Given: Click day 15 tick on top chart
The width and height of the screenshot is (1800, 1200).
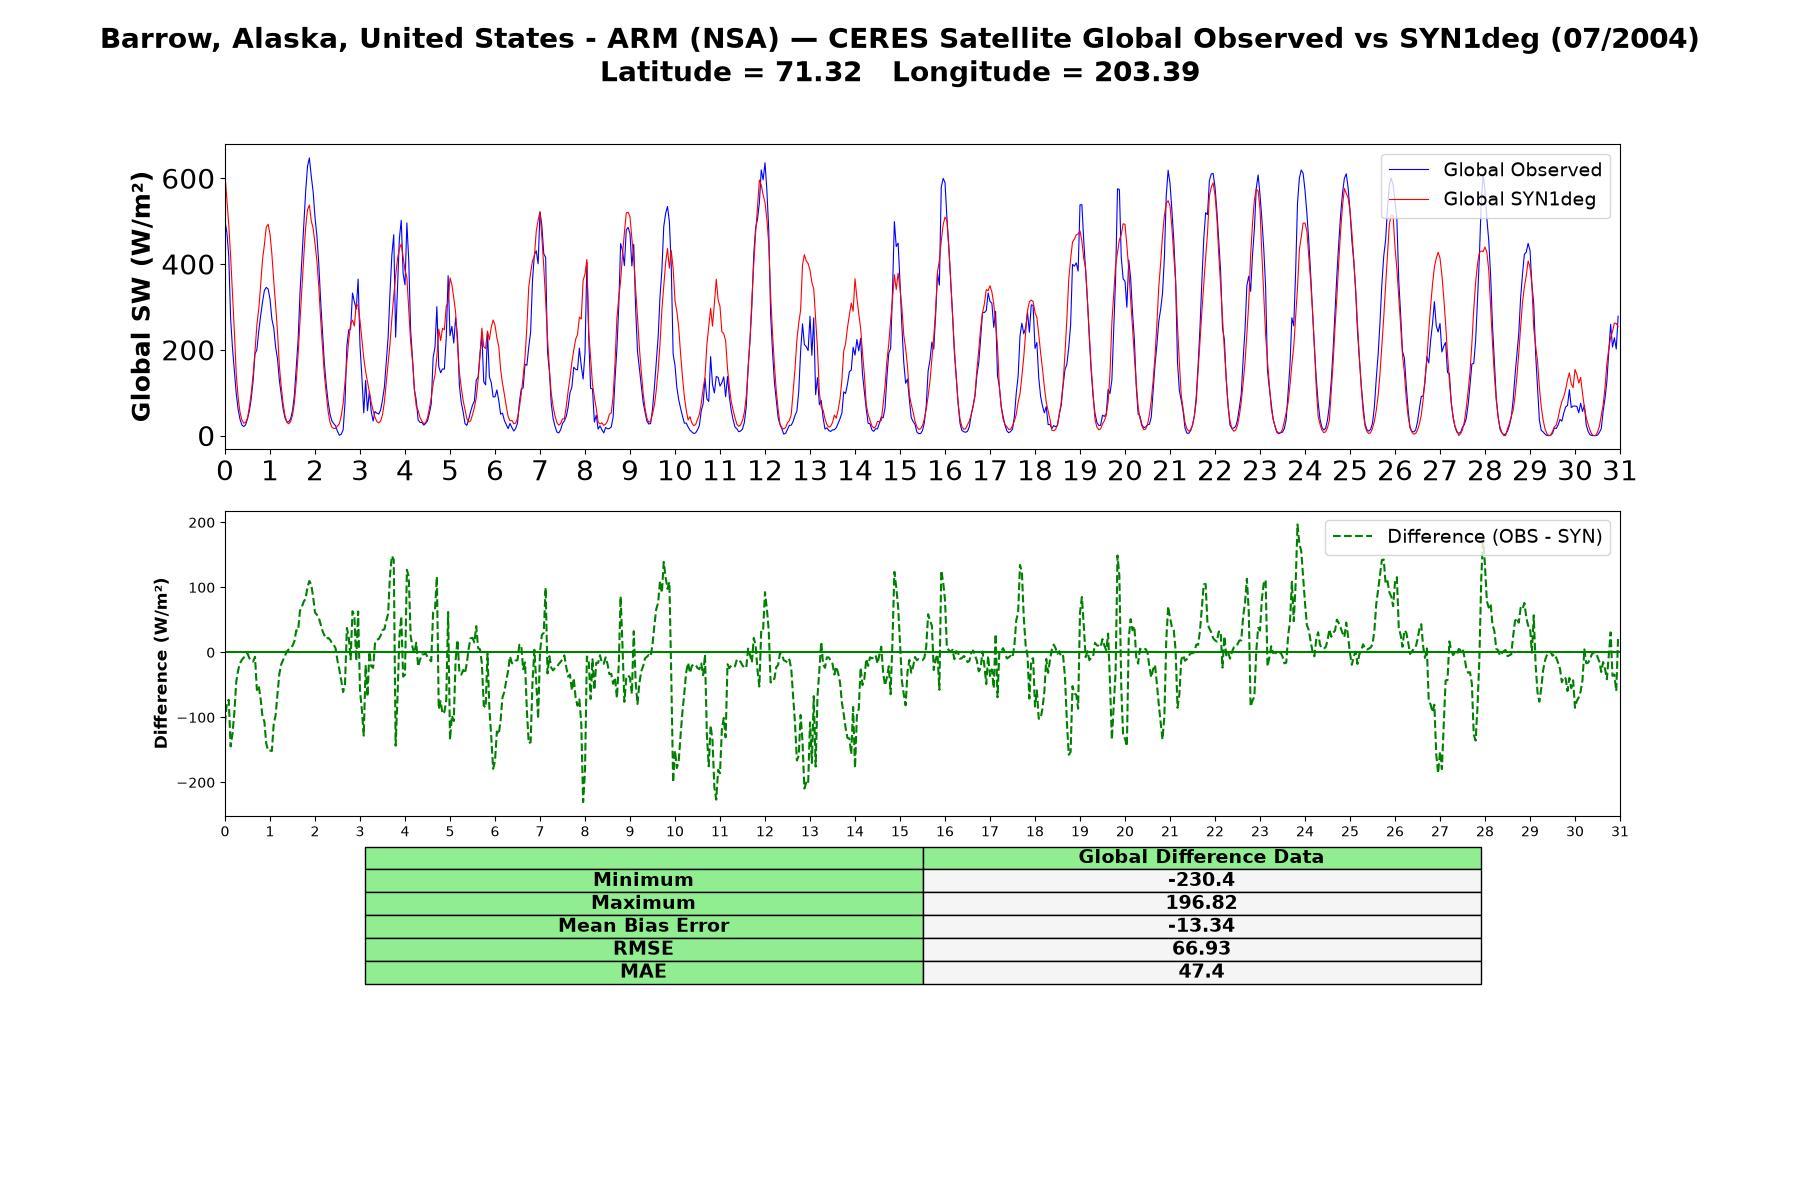Looking at the screenshot, I should click(899, 471).
